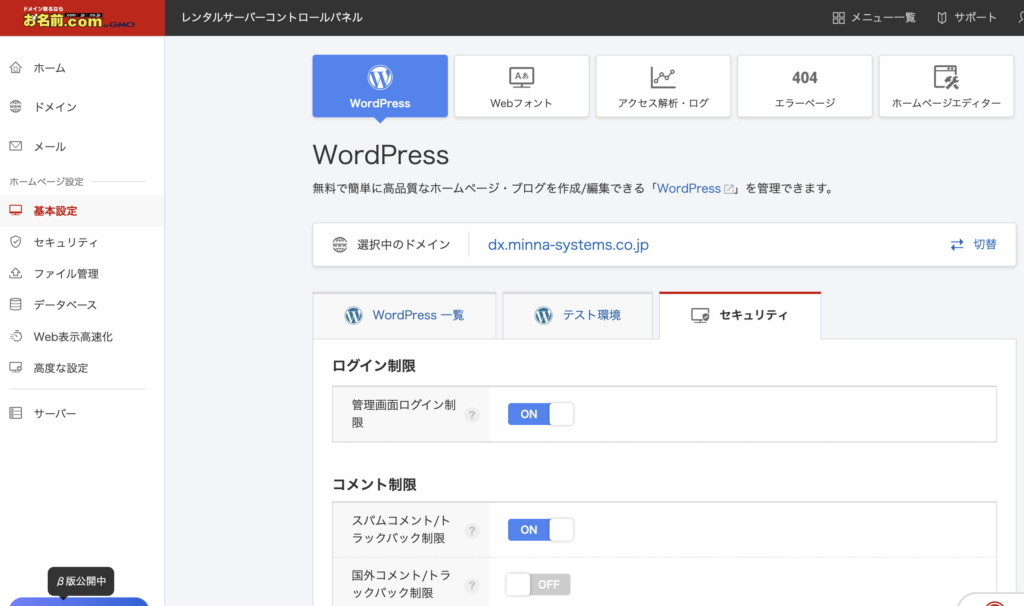Follow the WordPress external link in description
The width and height of the screenshot is (1024, 606).
[696, 189]
